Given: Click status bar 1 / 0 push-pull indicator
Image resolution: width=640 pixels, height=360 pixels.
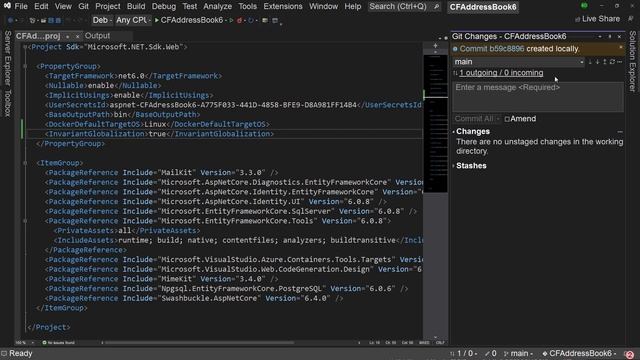Looking at the screenshot, I should point(464,353).
